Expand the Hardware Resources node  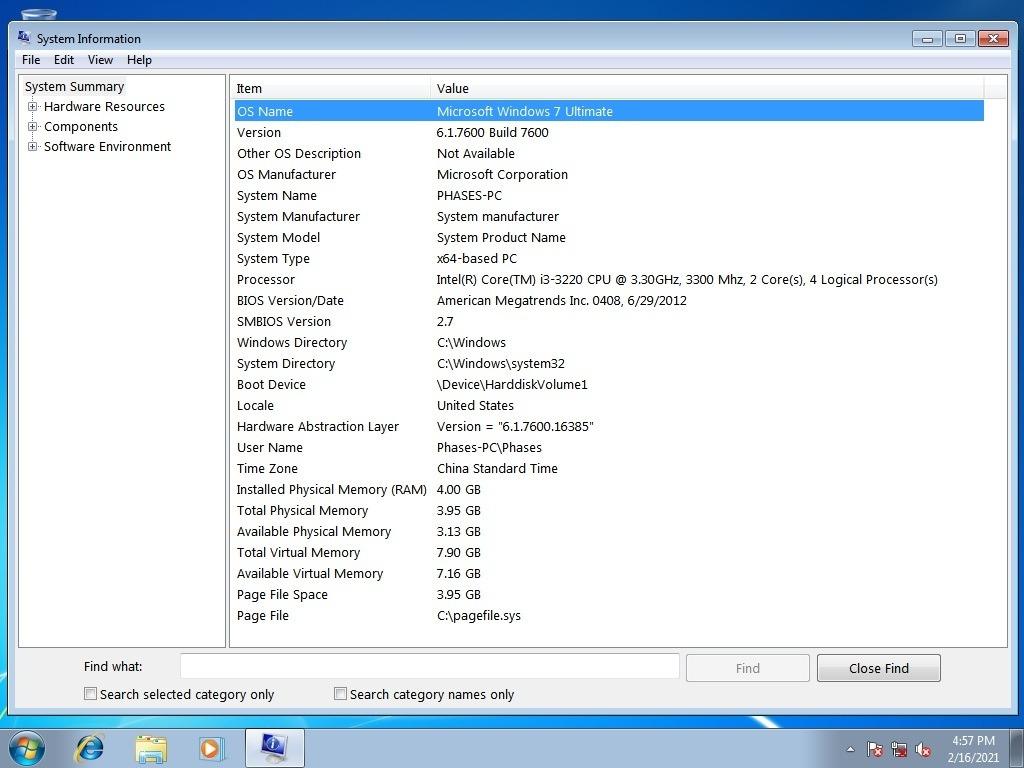coord(33,106)
